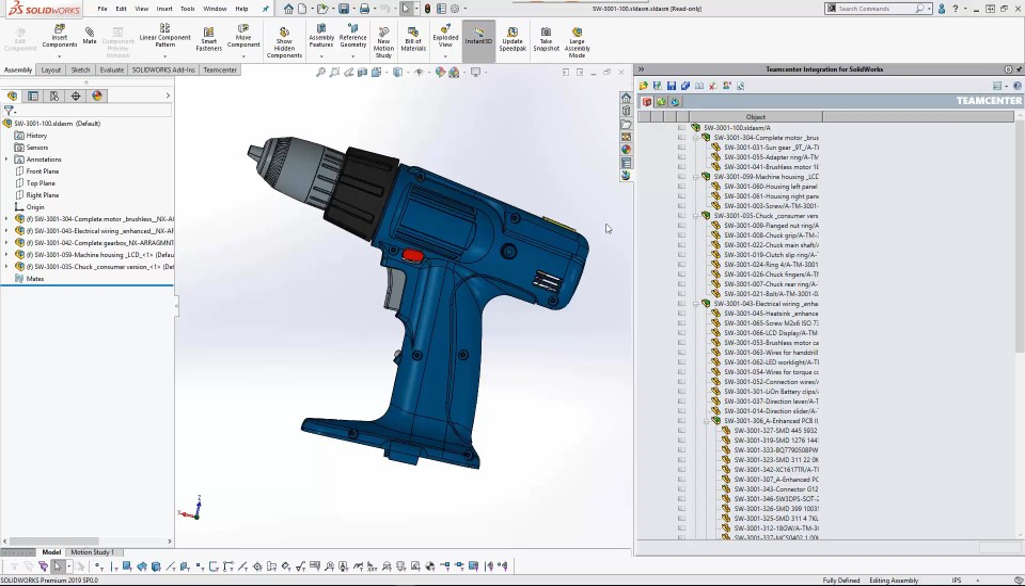Open the DisplayManager appearance color tab
Screen dimensions: 1025x586
tap(97, 96)
